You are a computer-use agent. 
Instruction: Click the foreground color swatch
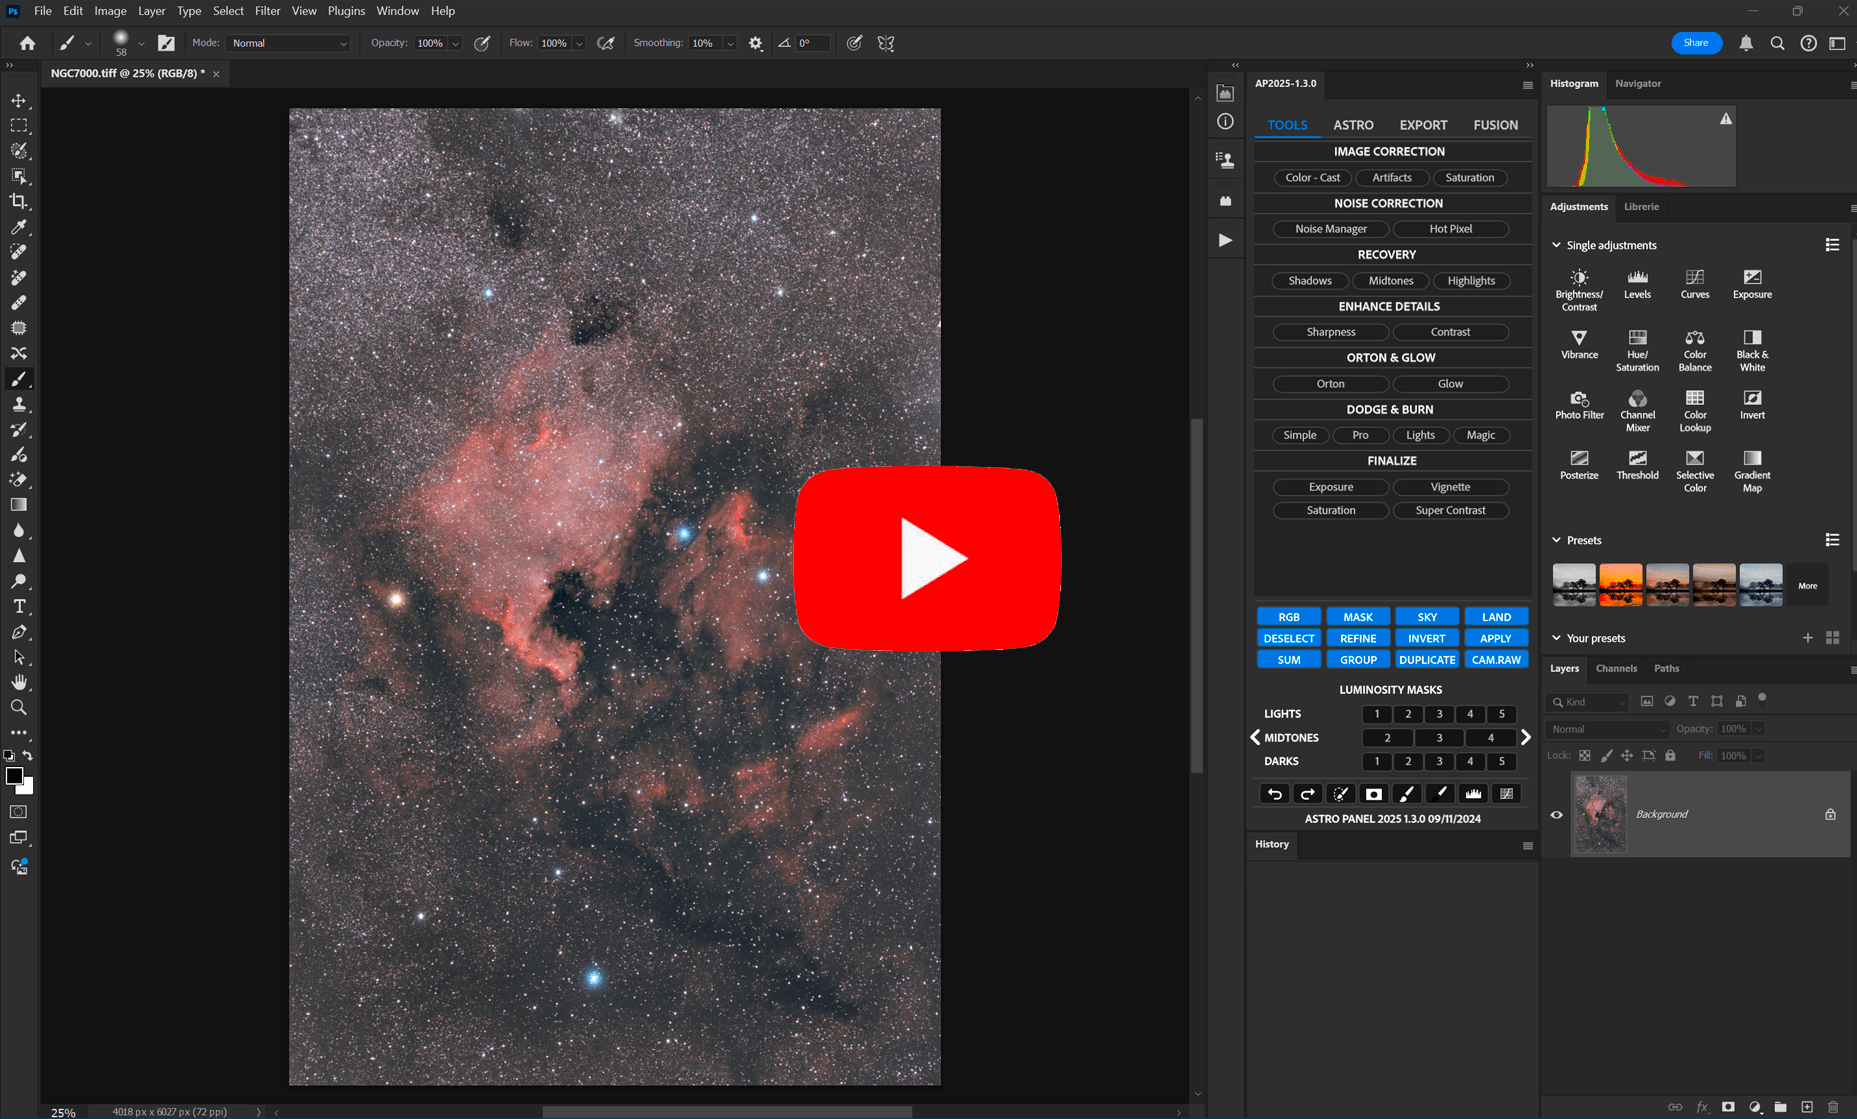click(14, 776)
